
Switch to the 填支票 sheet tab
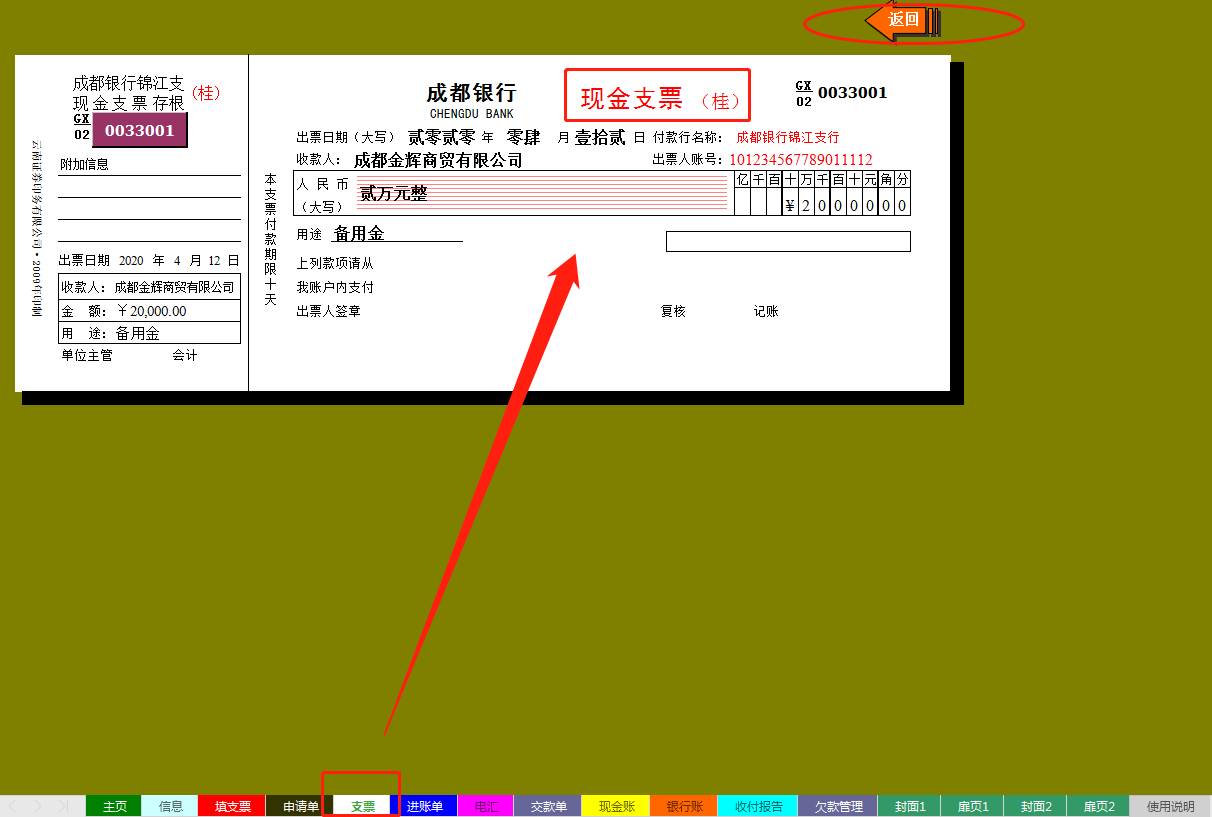point(232,806)
